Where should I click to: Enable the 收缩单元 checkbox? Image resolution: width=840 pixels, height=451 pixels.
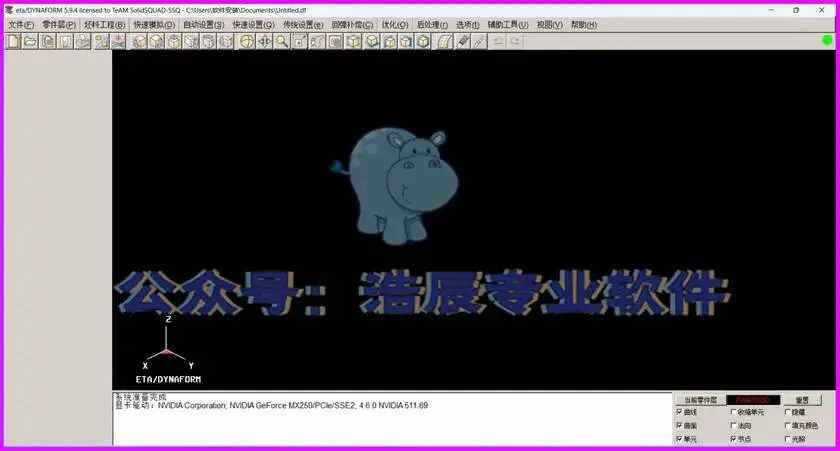point(733,412)
